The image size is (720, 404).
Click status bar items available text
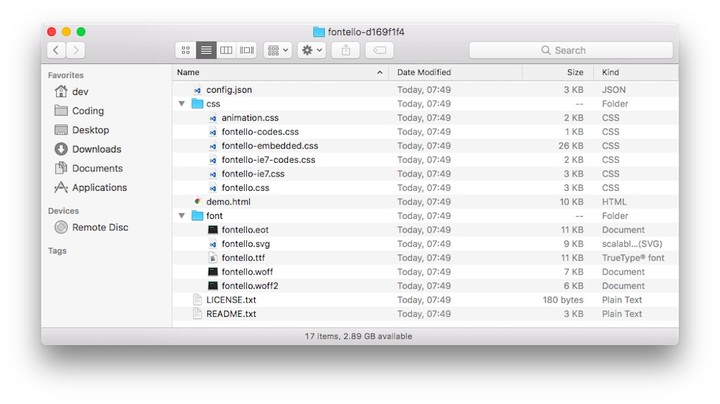358,336
